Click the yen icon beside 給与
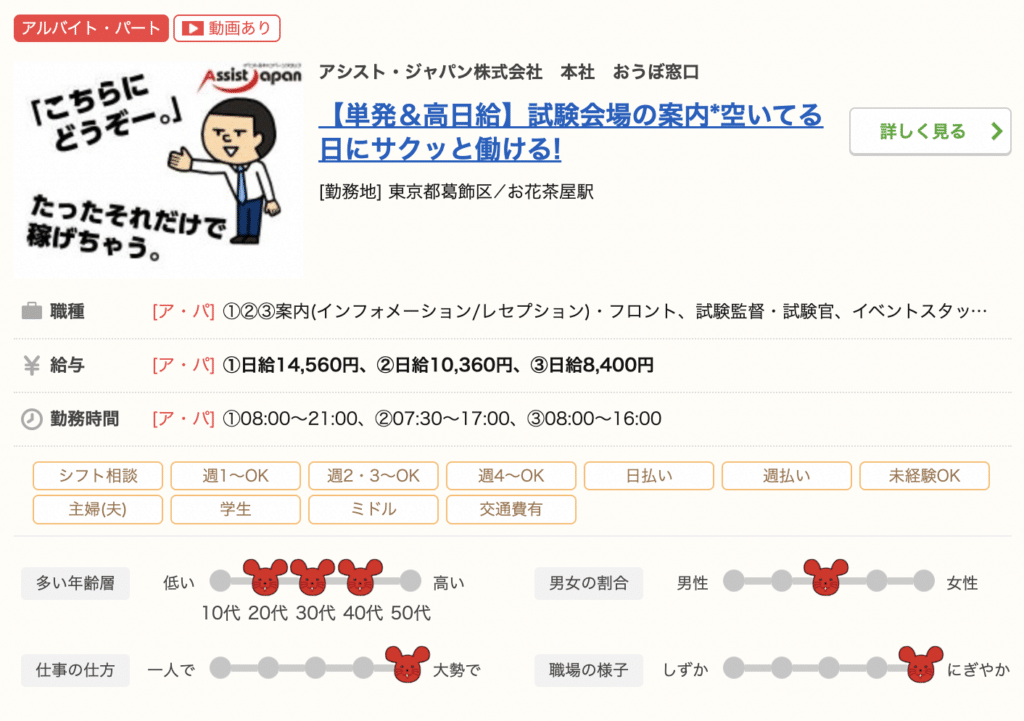Image resolution: width=1024 pixels, height=721 pixels. pyautogui.click(x=31, y=365)
